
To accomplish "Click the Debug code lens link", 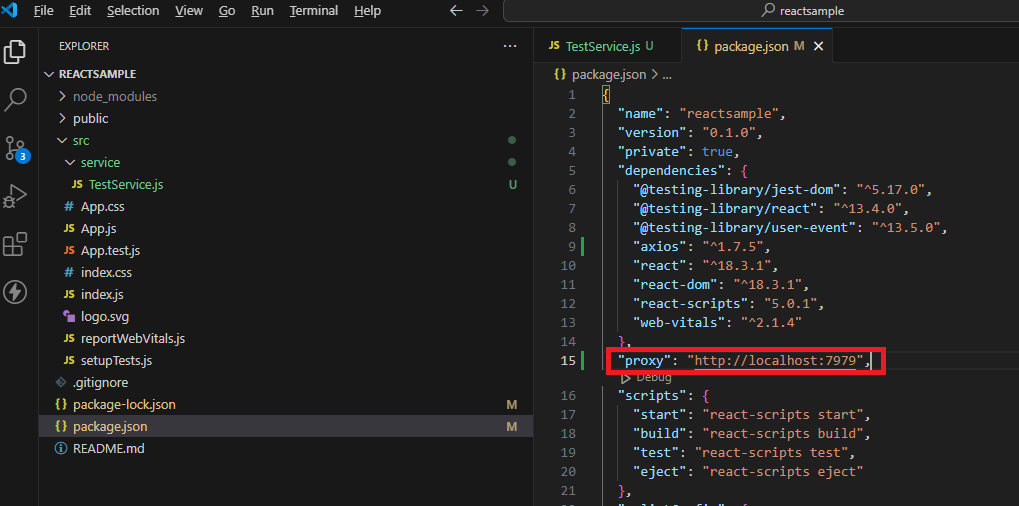I will (x=654, y=378).
